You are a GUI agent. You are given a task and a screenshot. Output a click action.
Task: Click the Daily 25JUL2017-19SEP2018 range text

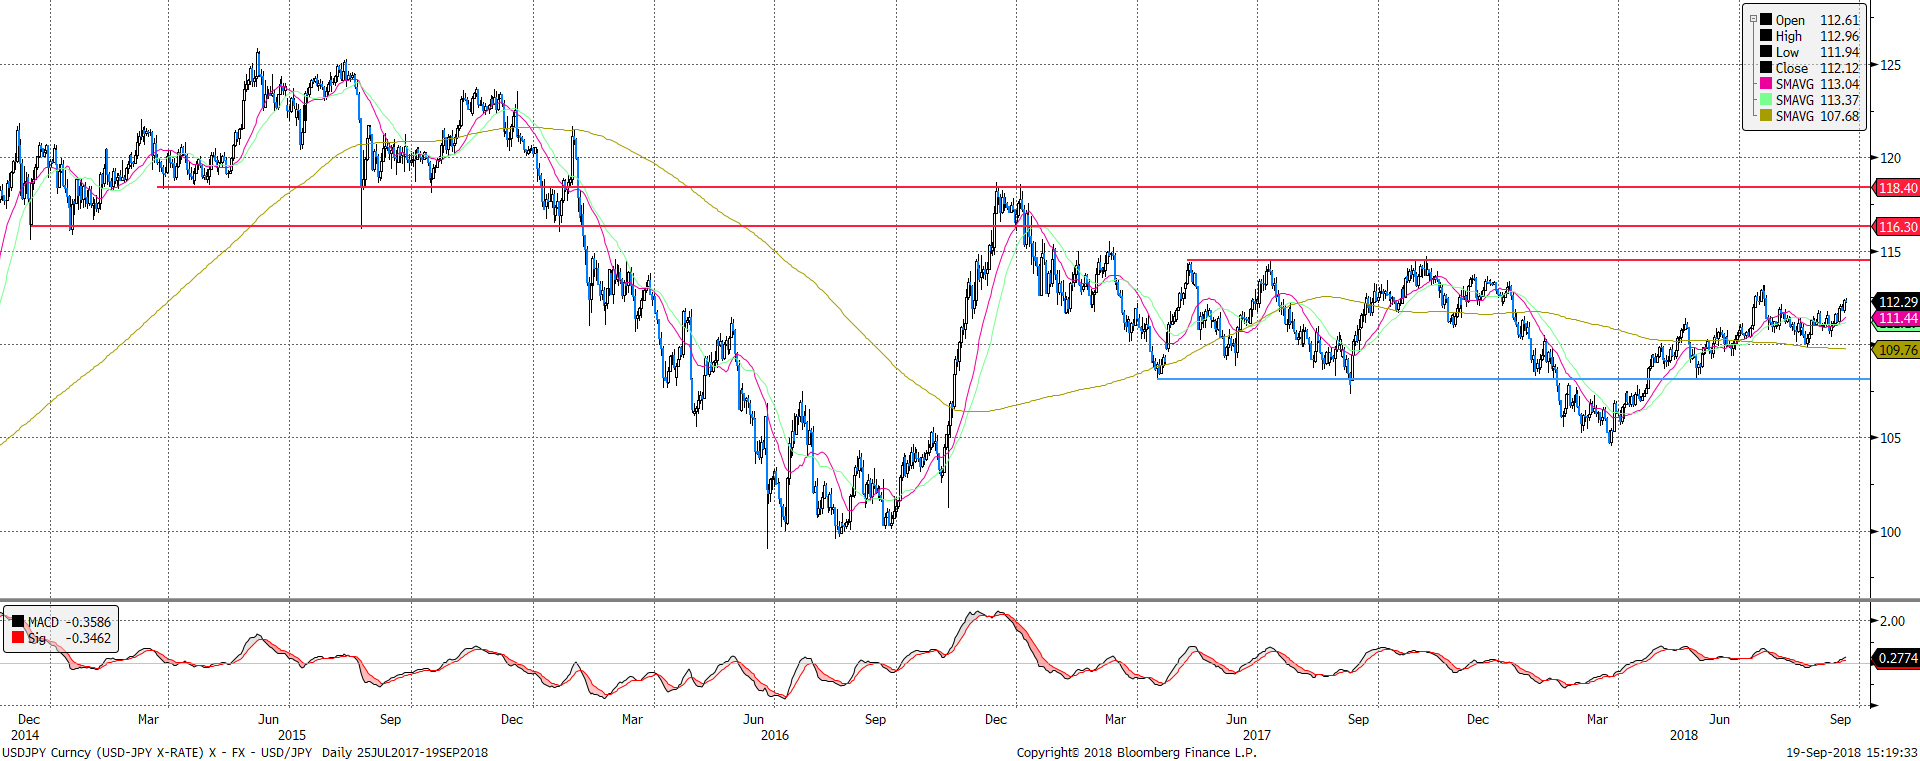pos(404,752)
